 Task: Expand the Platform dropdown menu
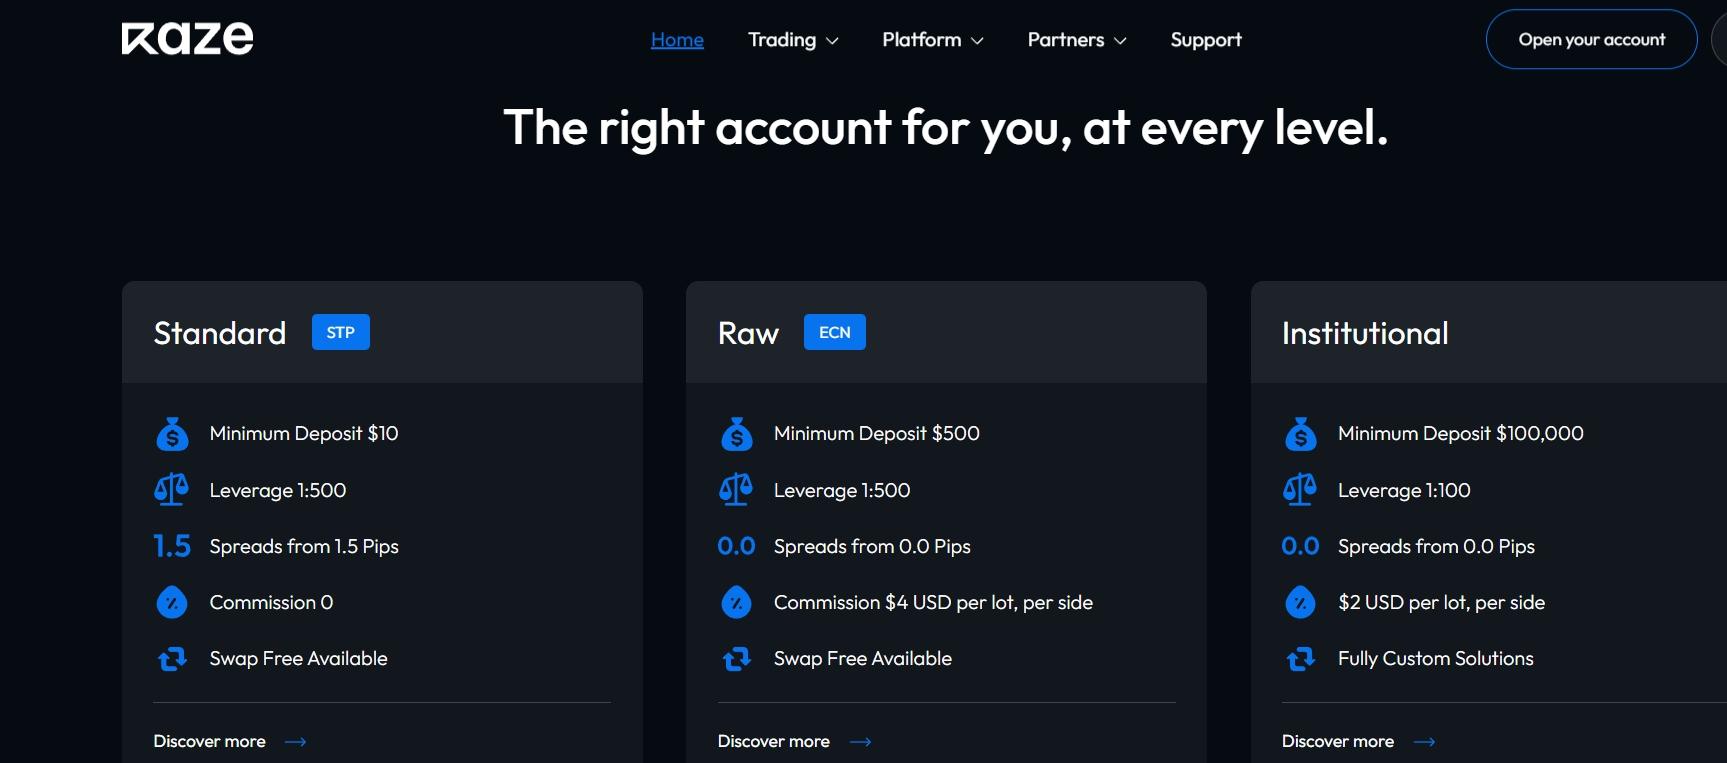(x=933, y=40)
